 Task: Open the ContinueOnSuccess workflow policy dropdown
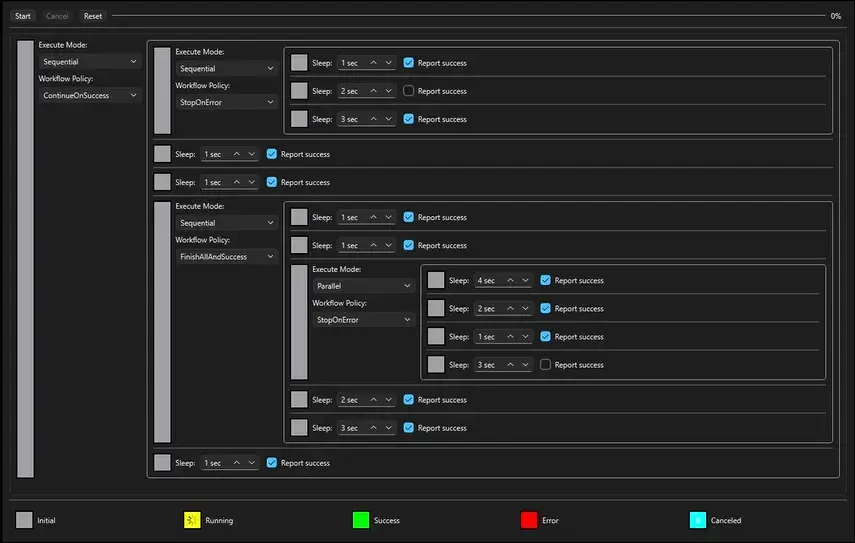[90, 95]
